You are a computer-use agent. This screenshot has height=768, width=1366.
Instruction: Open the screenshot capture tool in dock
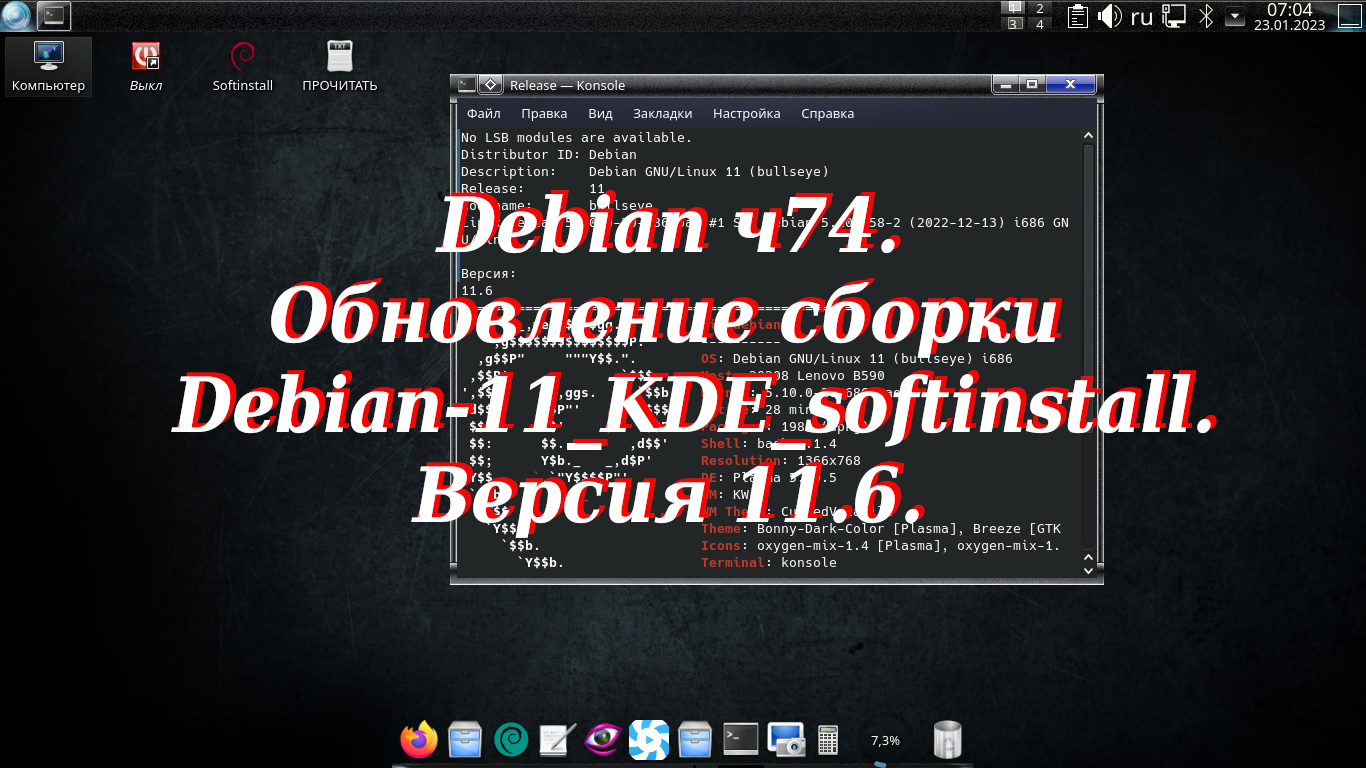pyautogui.click(x=787, y=740)
